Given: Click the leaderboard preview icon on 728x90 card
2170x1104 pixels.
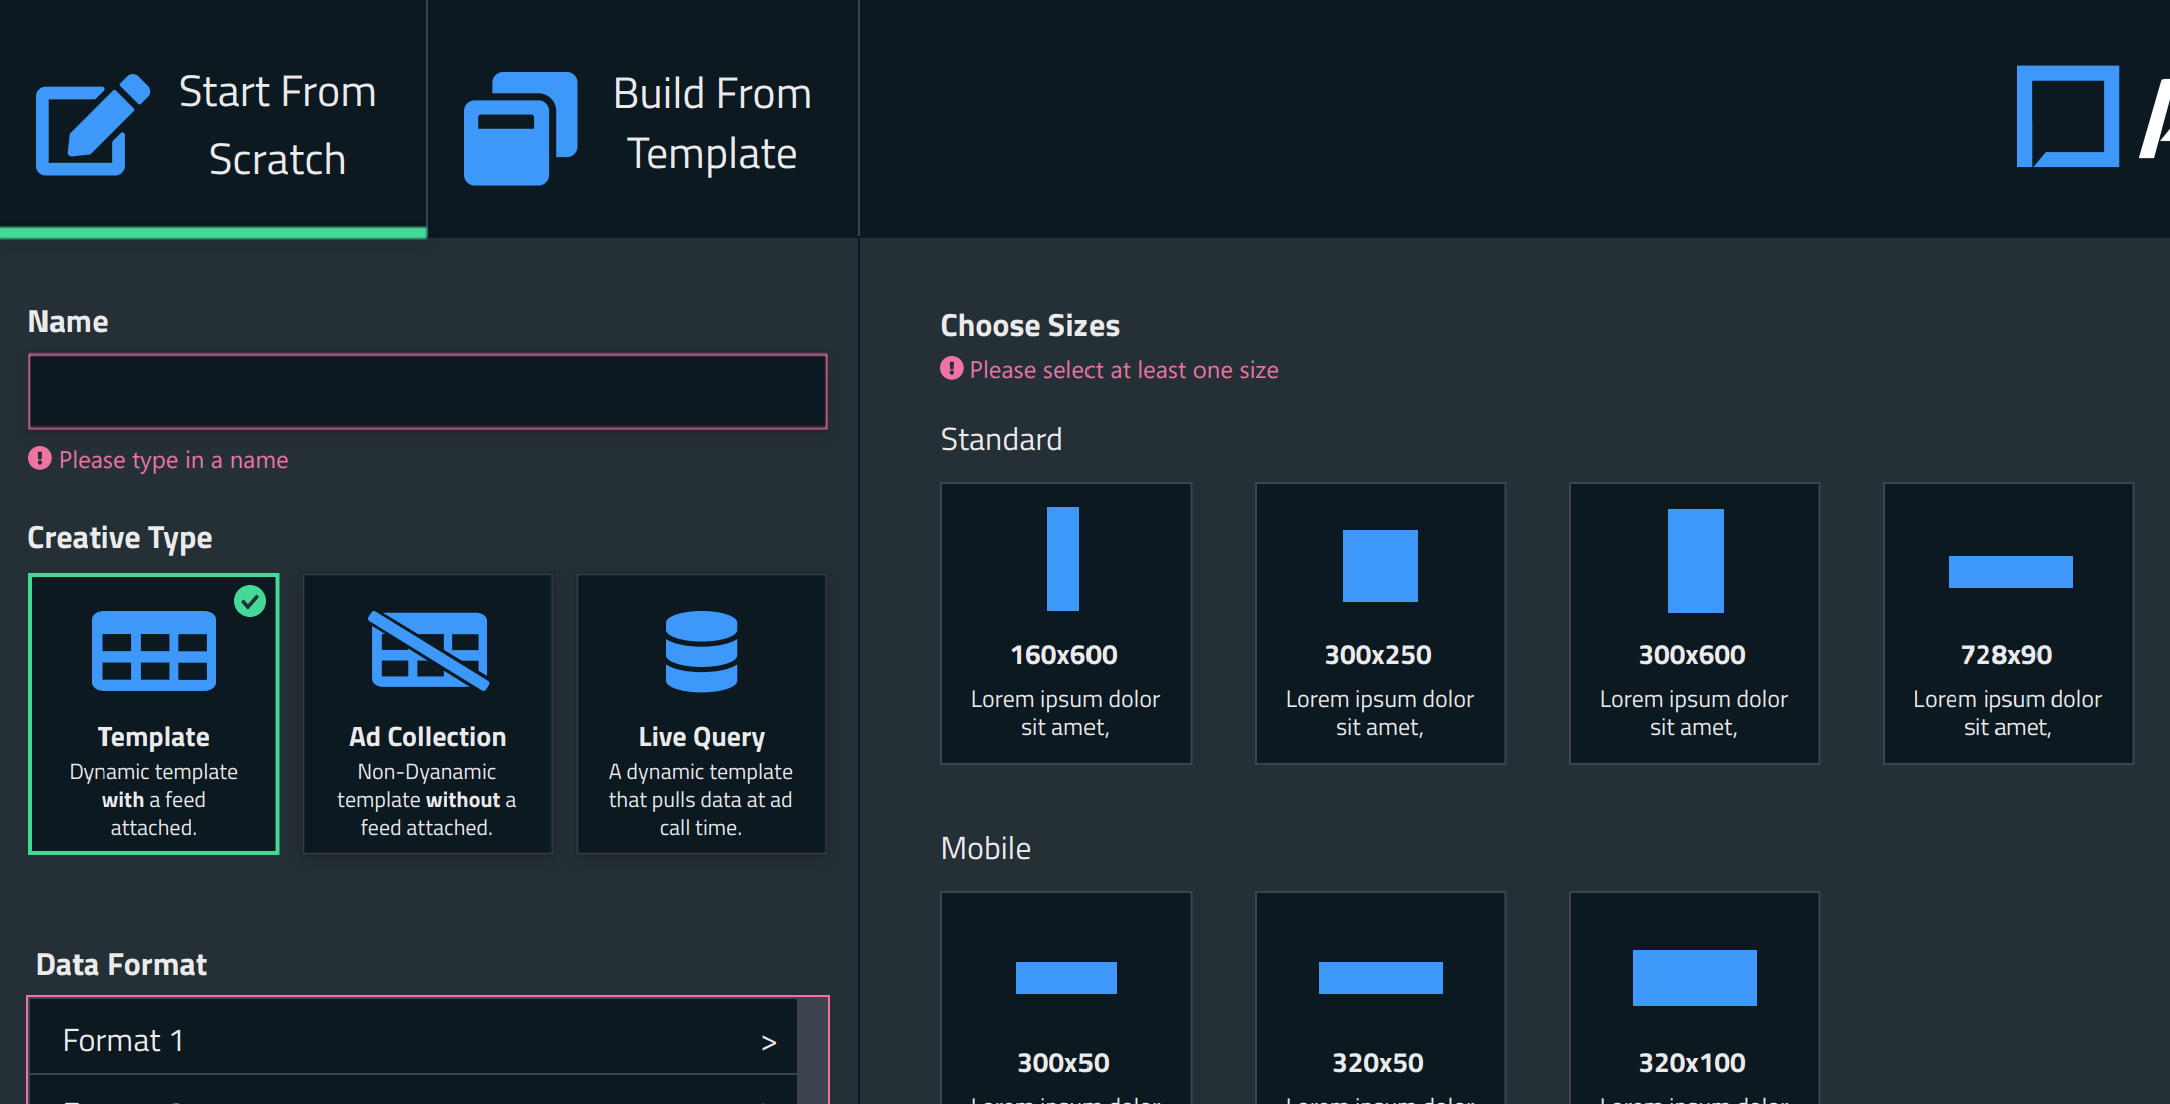Looking at the screenshot, I should tap(2008, 573).
